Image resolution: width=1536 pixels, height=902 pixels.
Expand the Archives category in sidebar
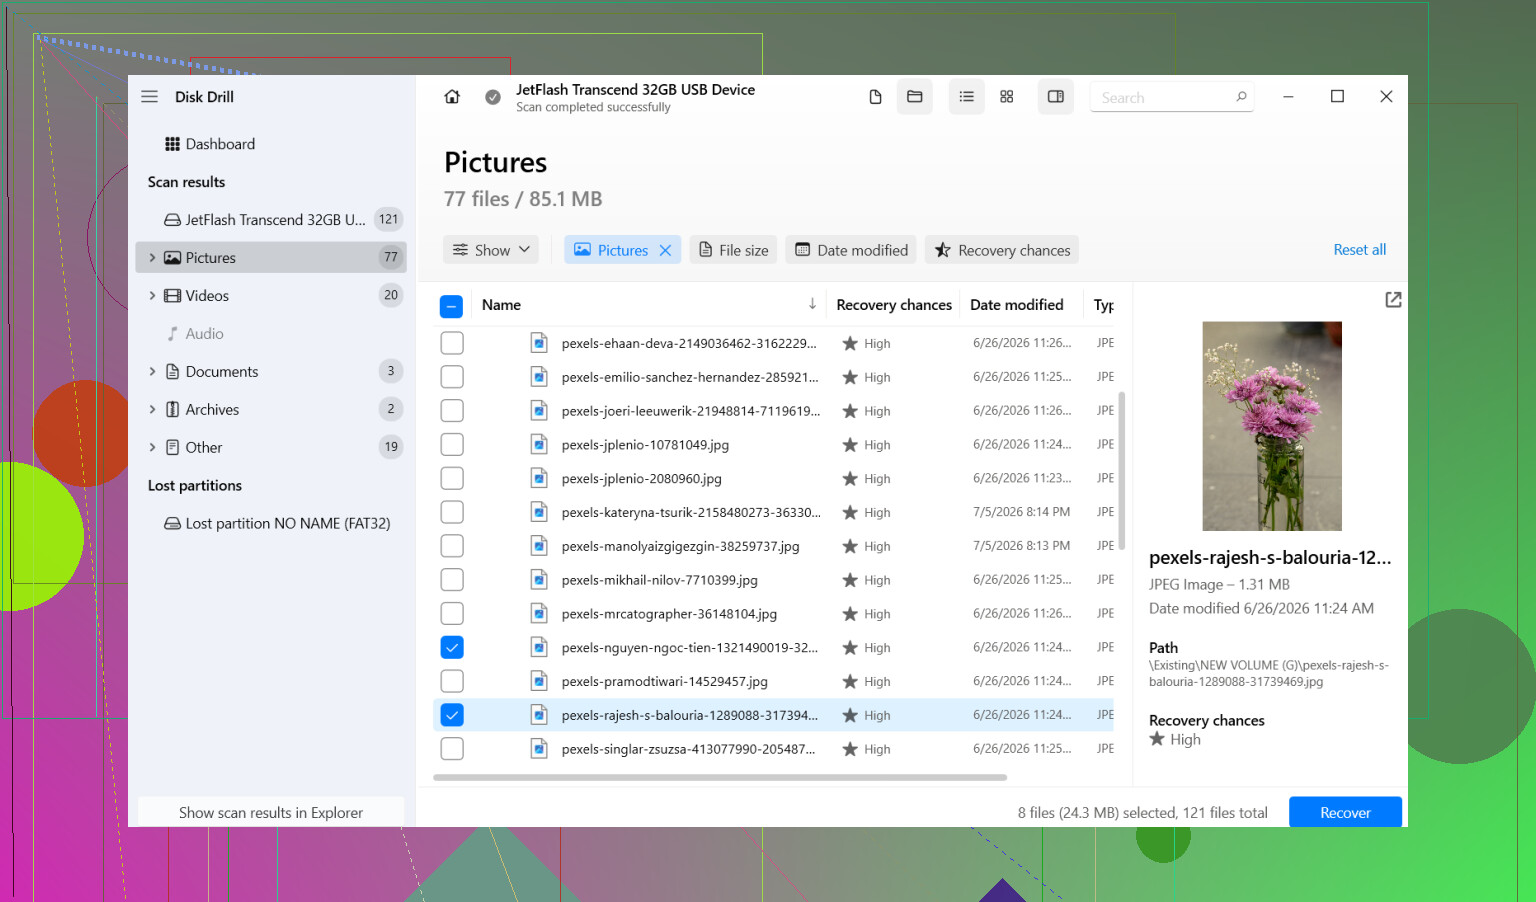tap(152, 410)
